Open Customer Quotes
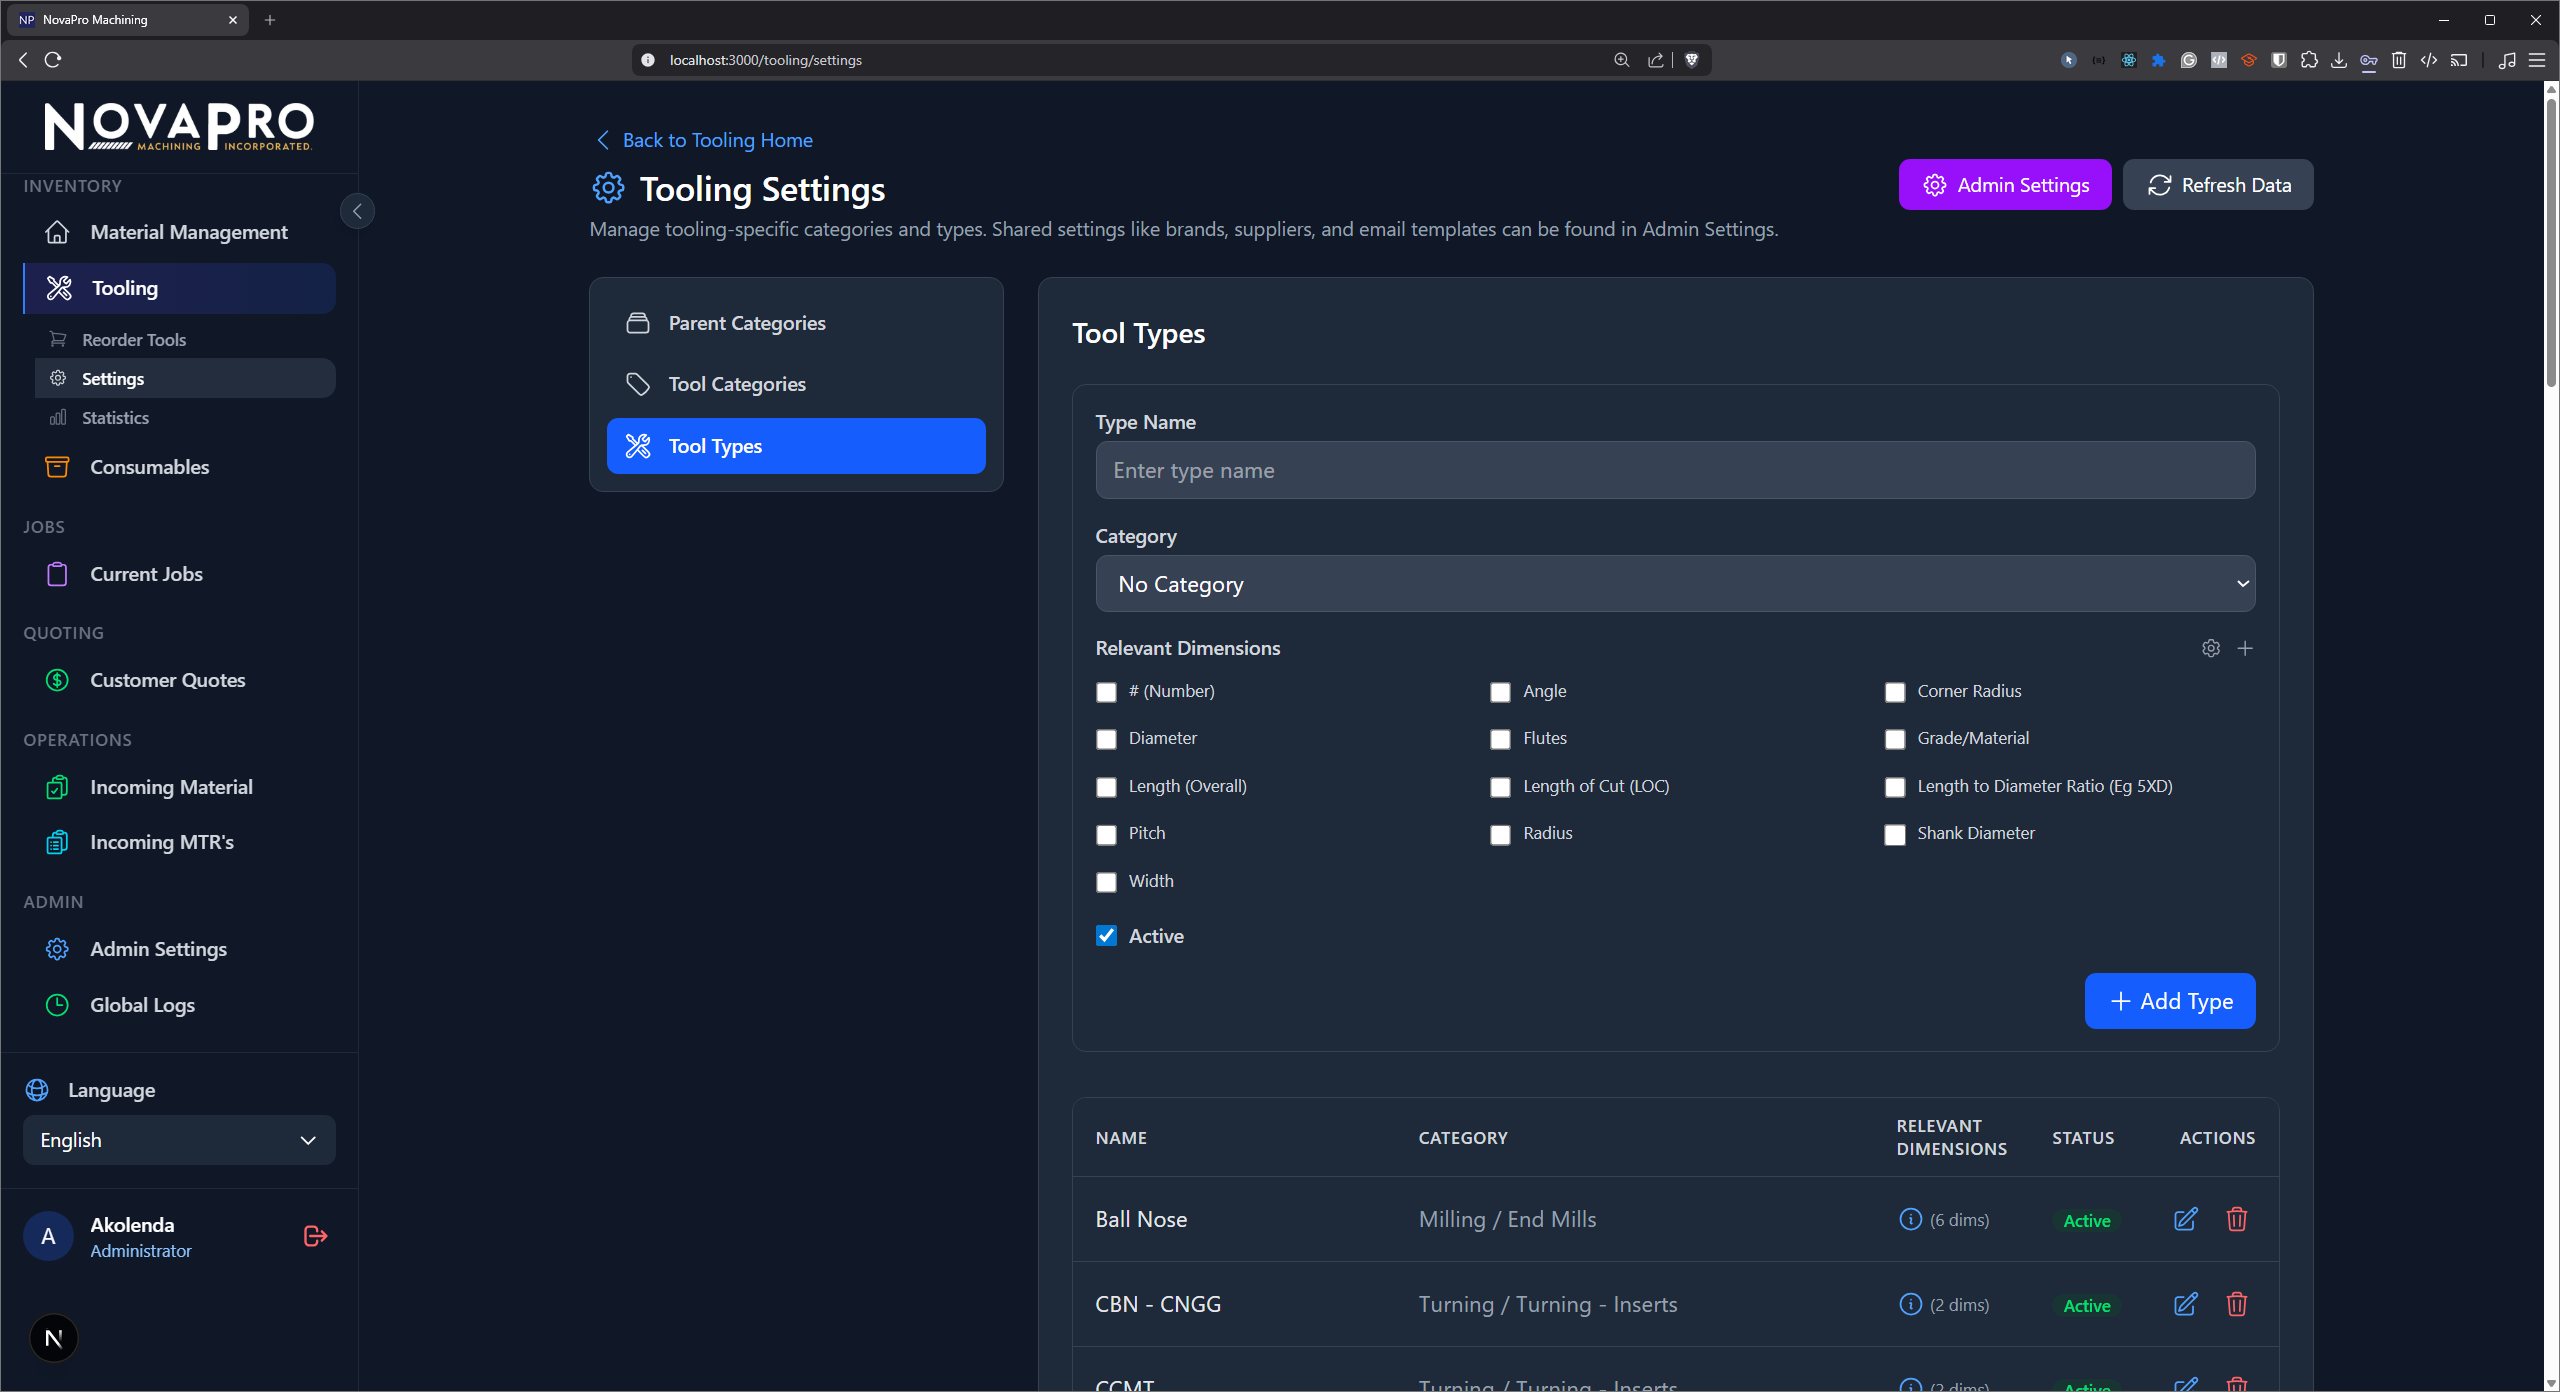Image resolution: width=2560 pixels, height=1392 pixels. pyautogui.click(x=167, y=680)
